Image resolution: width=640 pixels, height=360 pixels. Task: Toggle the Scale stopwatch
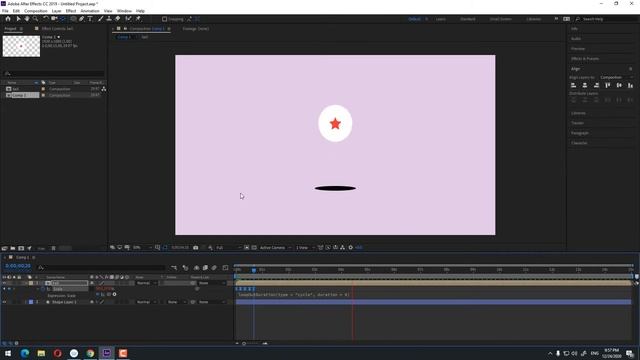[42, 289]
